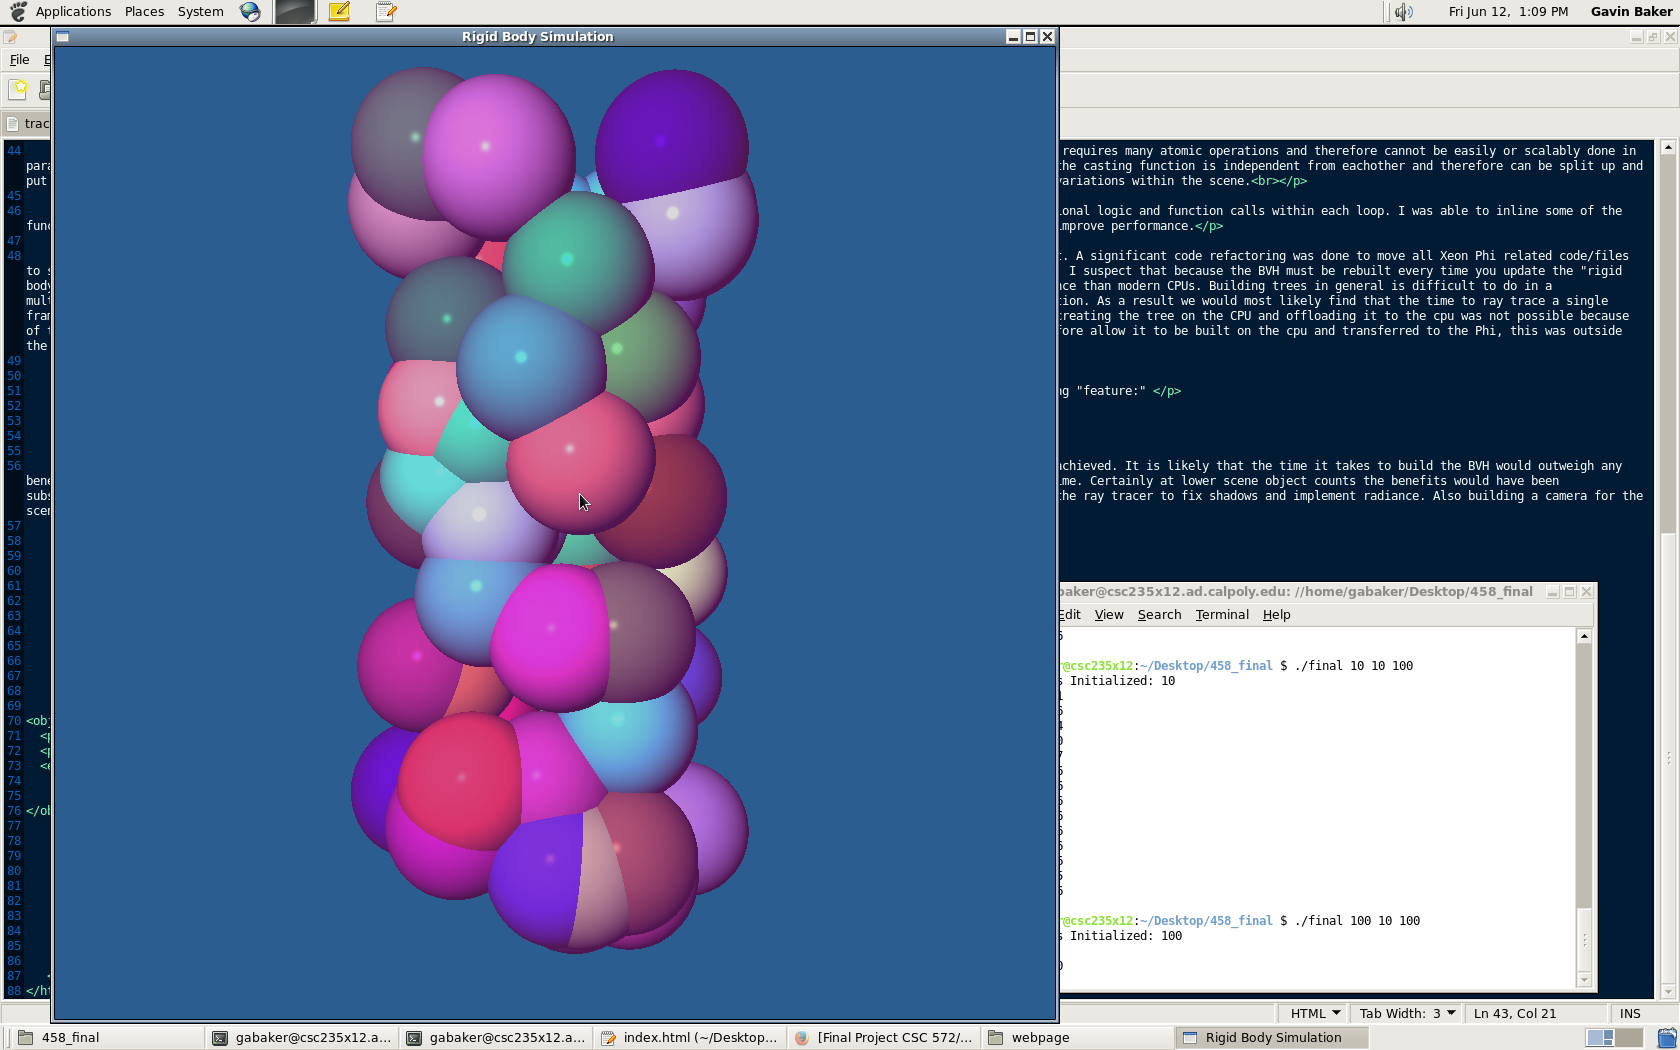Open the Search menu in the terminal window
The width and height of the screenshot is (1680, 1050).
pos(1159,615)
